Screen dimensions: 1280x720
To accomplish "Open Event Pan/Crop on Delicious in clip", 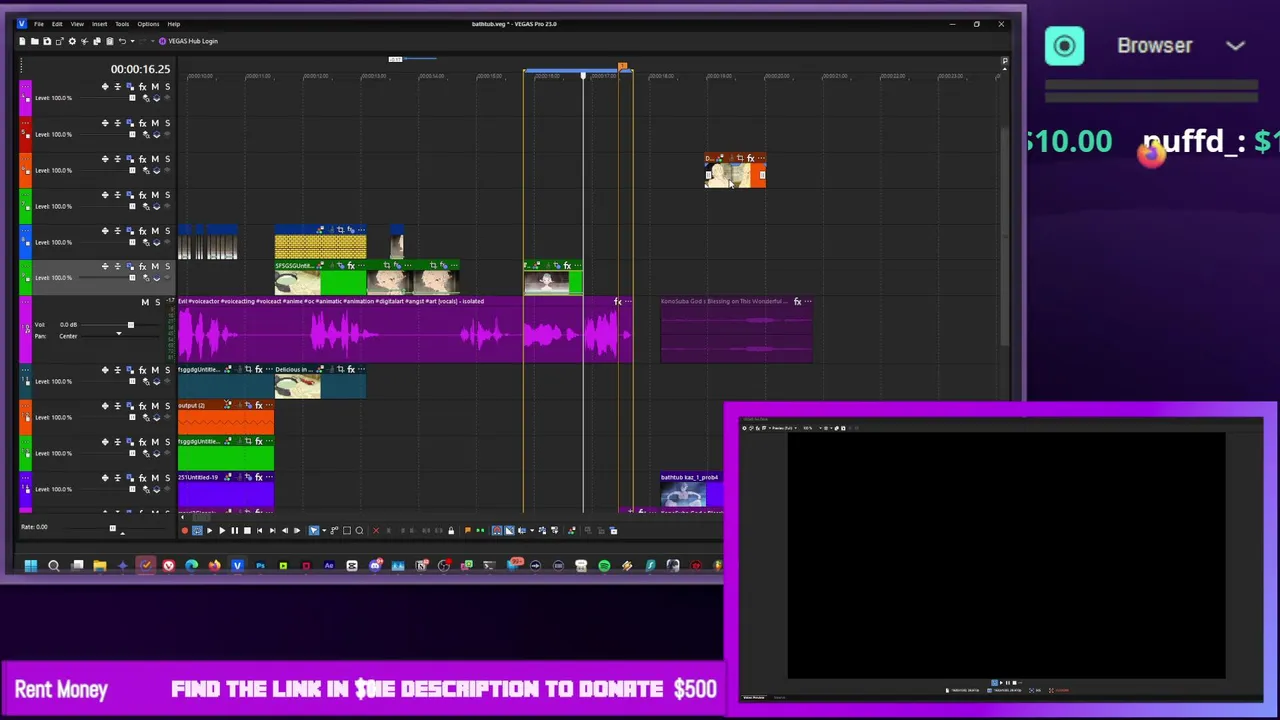I will click(x=339, y=369).
